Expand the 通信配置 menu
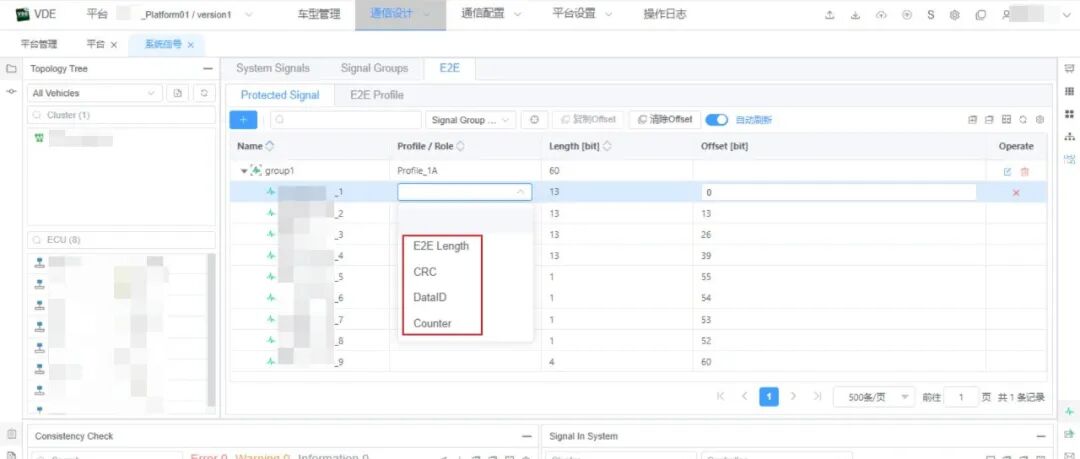The height and width of the screenshot is (459, 1080). tap(491, 14)
